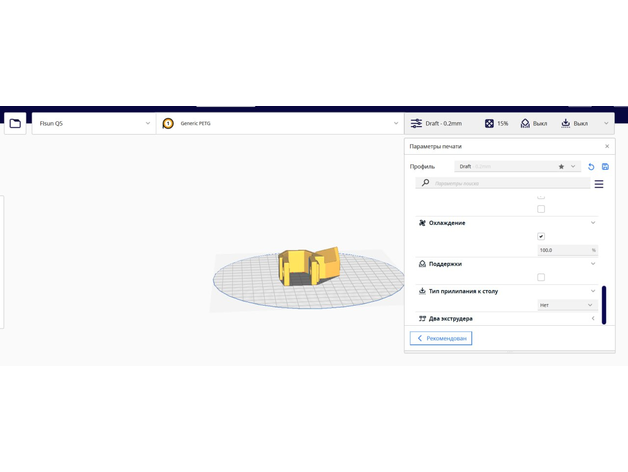Click the build plate adhesion icon in top bar

(565, 123)
